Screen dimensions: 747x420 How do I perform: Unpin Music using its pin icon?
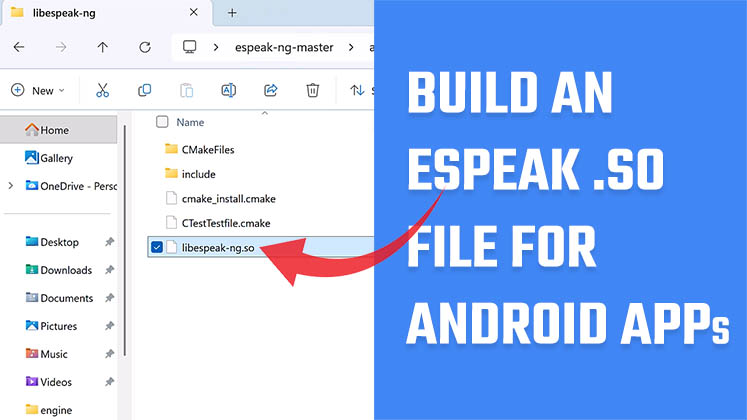[110, 354]
